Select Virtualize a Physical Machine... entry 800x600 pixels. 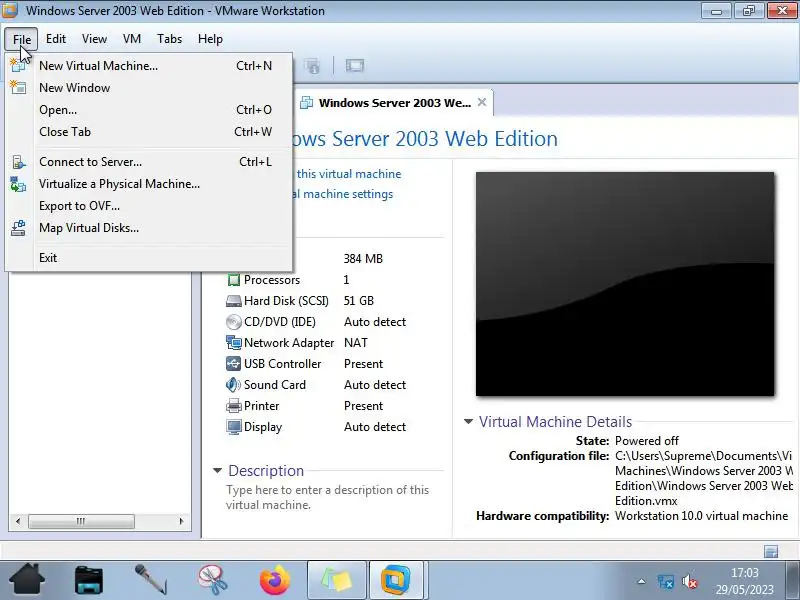point(148,184)
